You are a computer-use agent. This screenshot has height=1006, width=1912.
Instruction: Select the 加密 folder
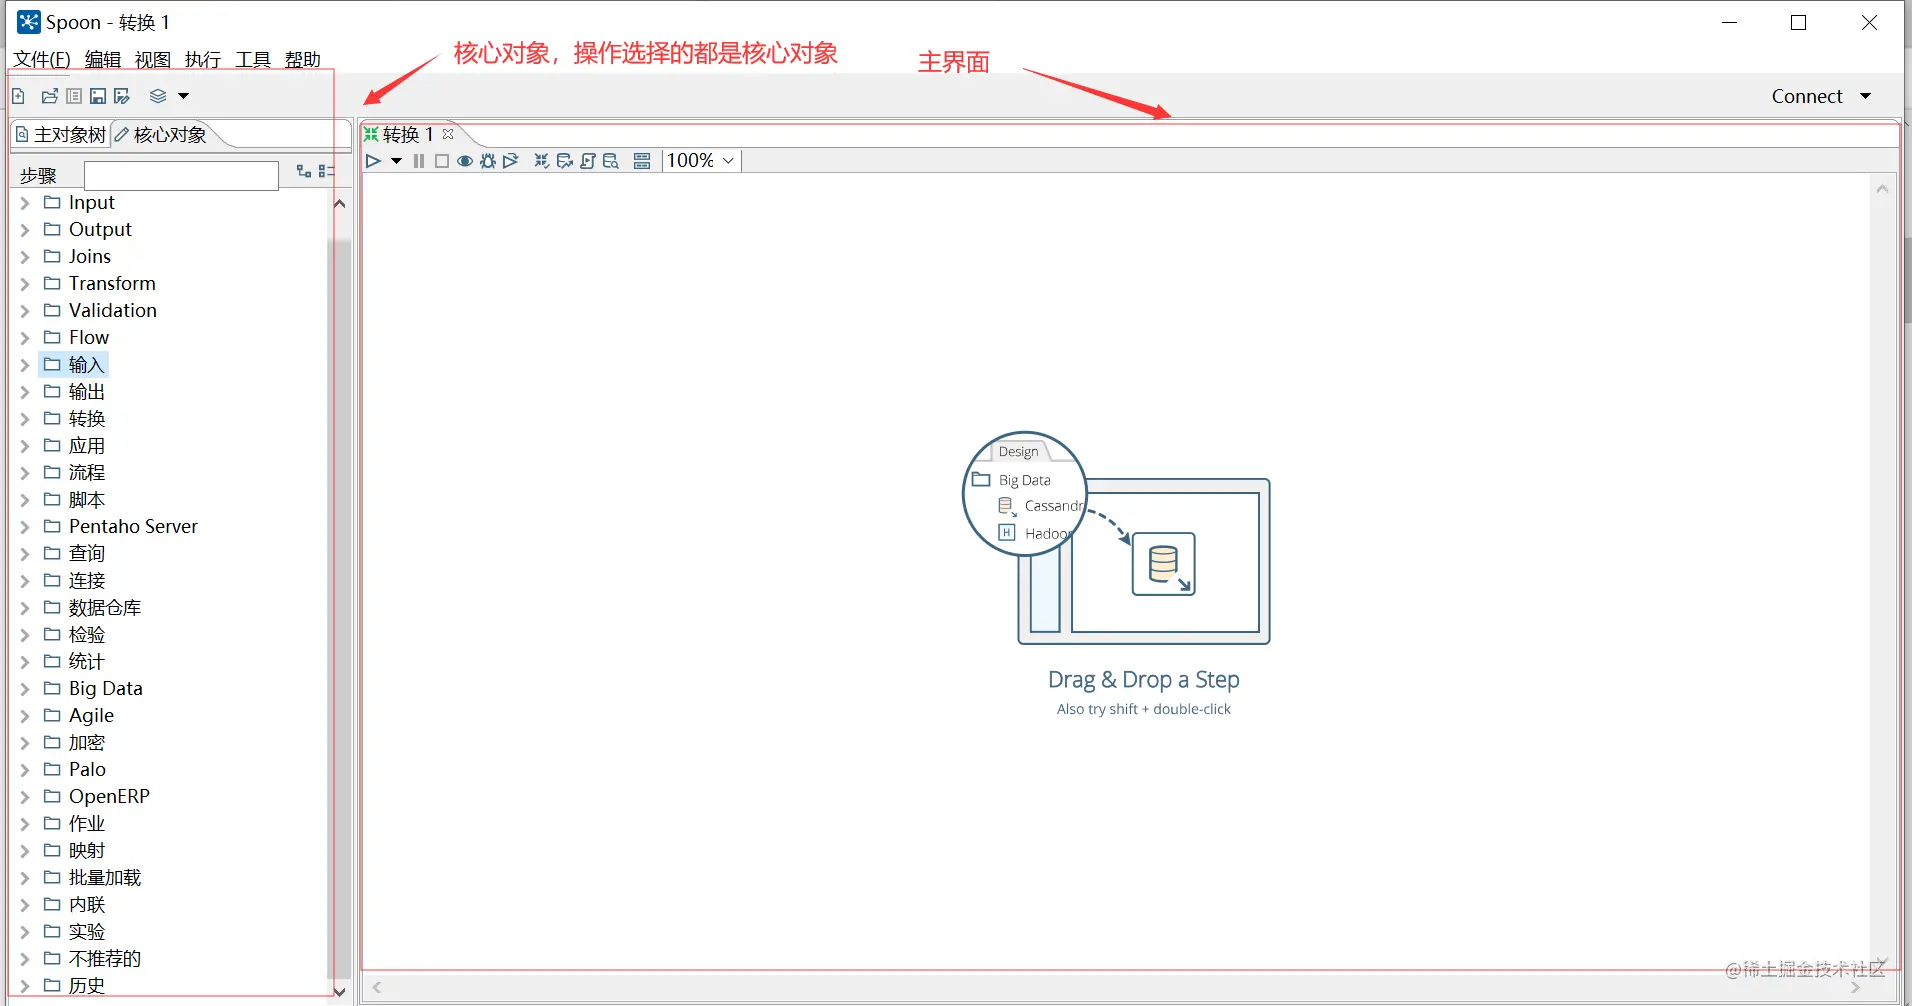pos(86,743)
